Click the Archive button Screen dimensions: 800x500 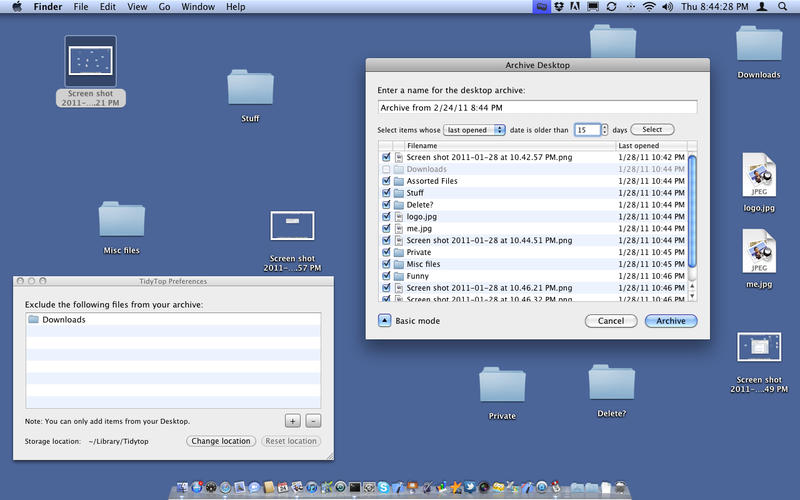pyautogui.click(x=671, y=321)
